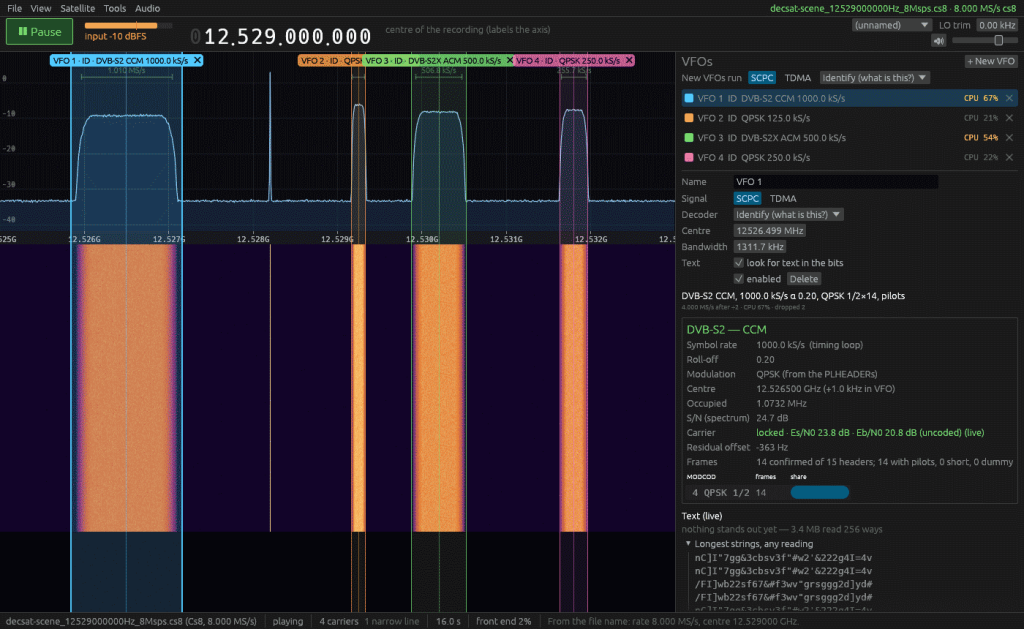Click the 'front end 2%' status entry
The width and height of the screenshot is (1024, 629).
(504, 621)
